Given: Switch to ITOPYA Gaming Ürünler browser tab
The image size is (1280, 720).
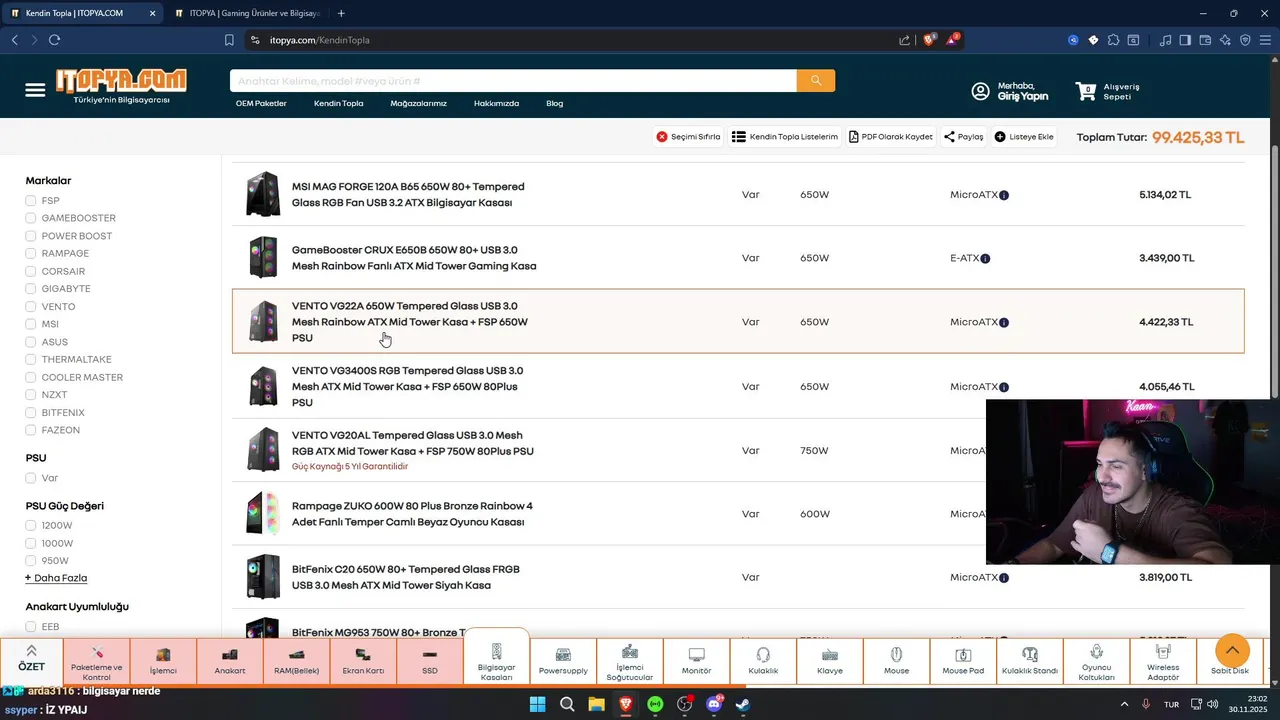Looking at the screenshot, I should tap(246, 13).
